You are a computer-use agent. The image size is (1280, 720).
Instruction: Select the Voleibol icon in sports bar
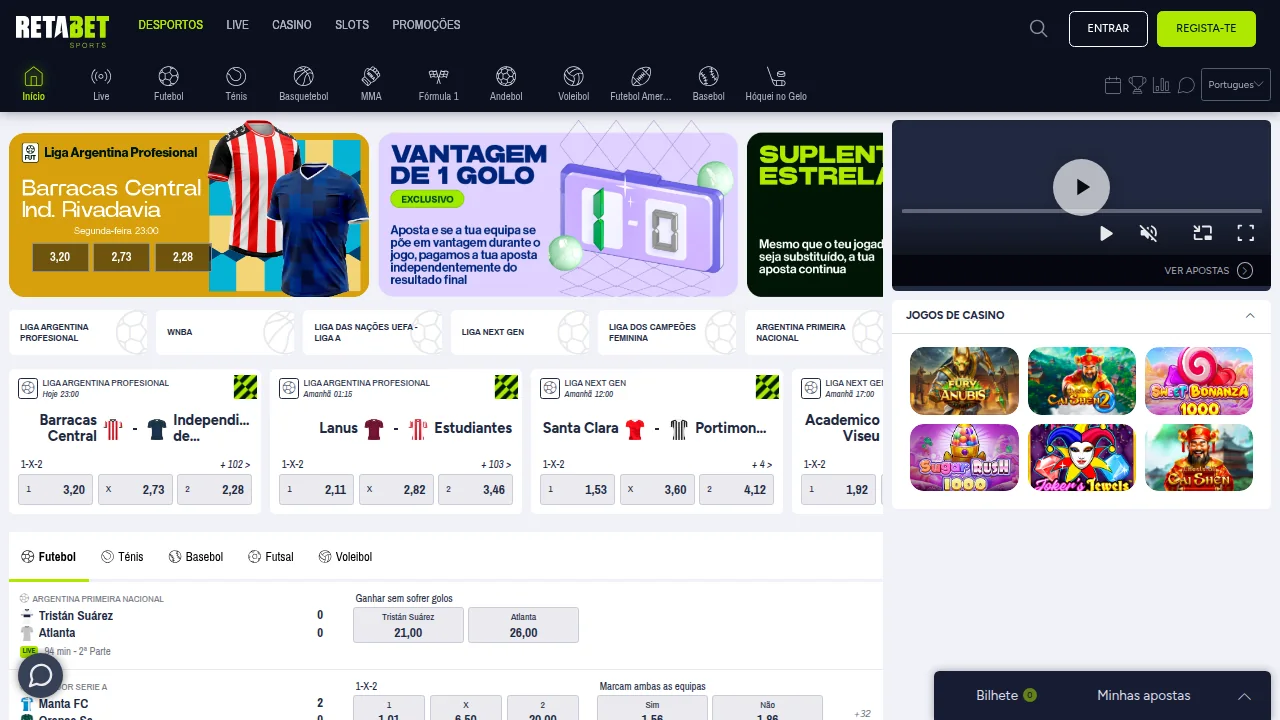[573, 76]
